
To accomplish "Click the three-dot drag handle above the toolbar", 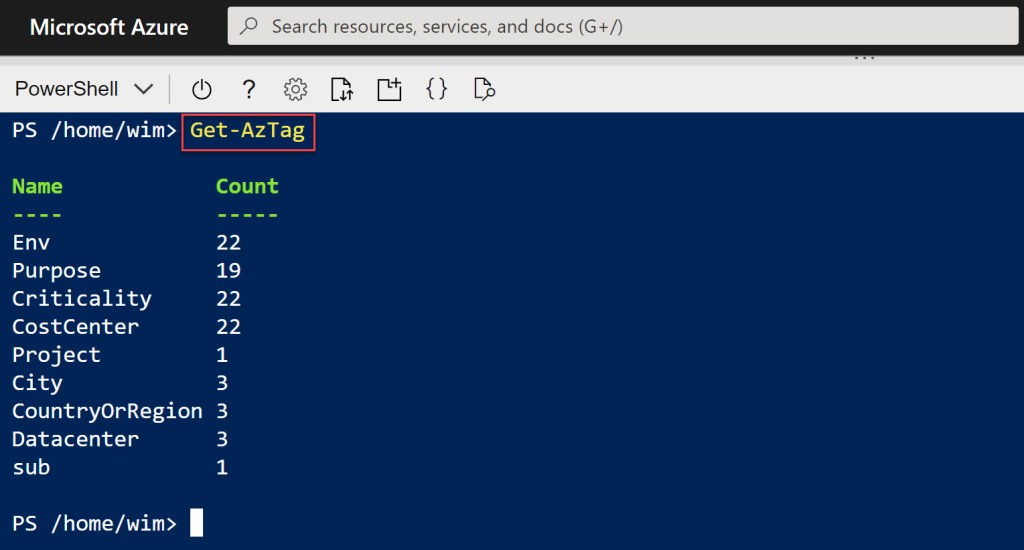I will pyautogui.click(x=865, y=59).
